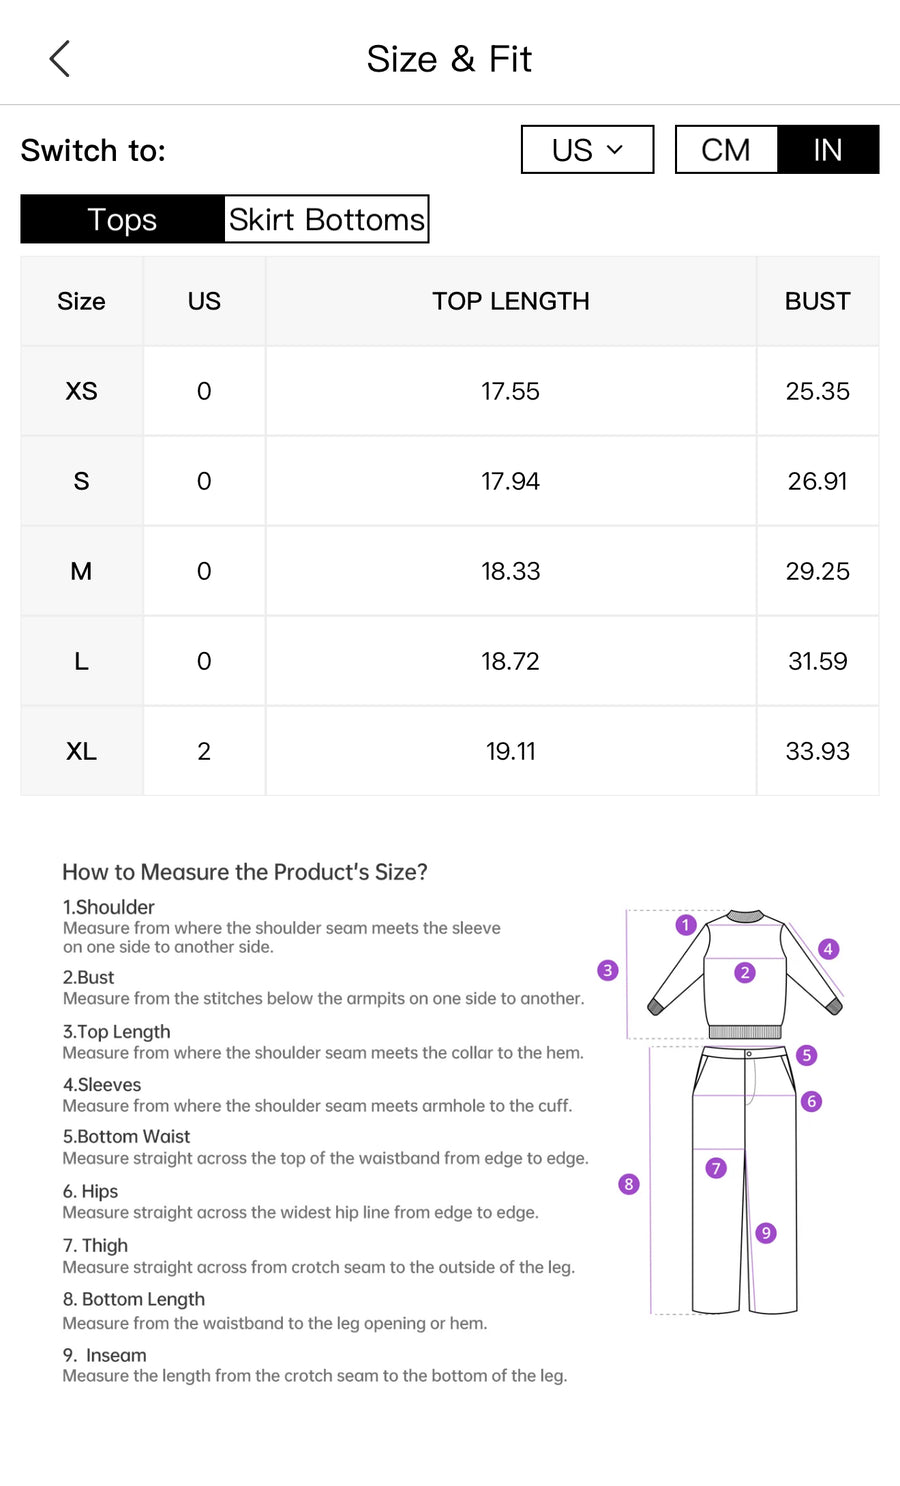Click the inseam marker 9 on pants
This screenshot has height=1486, width=900.
coord(766,1233)
